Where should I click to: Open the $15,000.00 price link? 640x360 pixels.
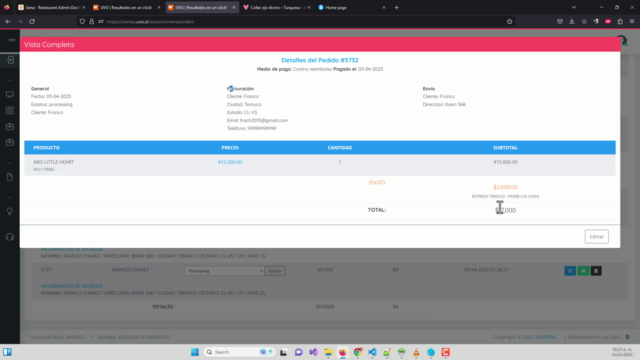click(x=230, y=162)
